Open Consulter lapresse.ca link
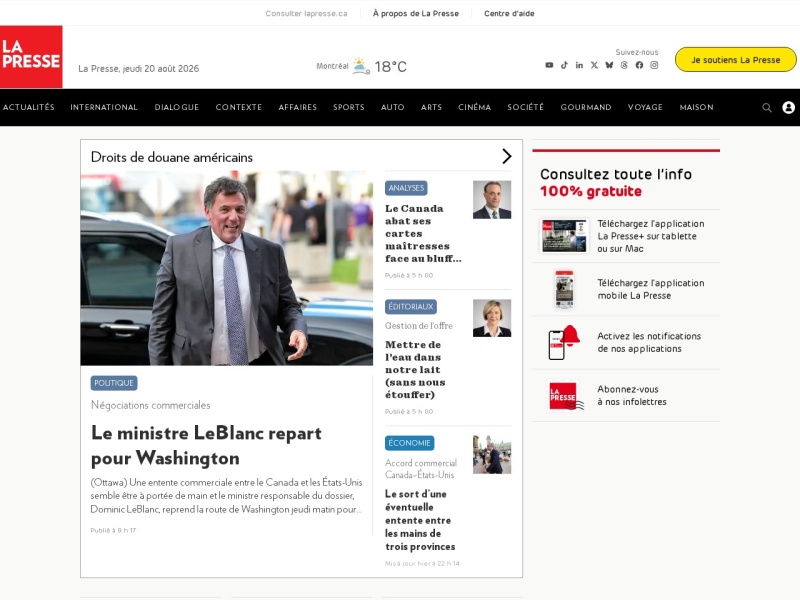This screenshot has height=600, width=800. [306, 13]
